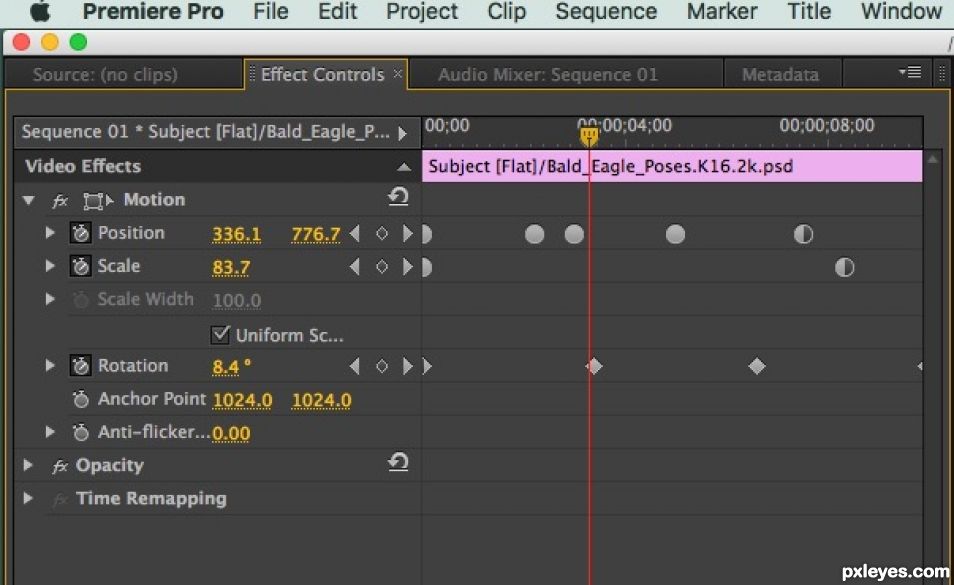The height and width of the screenshot is (585, 954).
Task: Edit Anchor Point Y value 1024.0
Action: tap(321, 400)
